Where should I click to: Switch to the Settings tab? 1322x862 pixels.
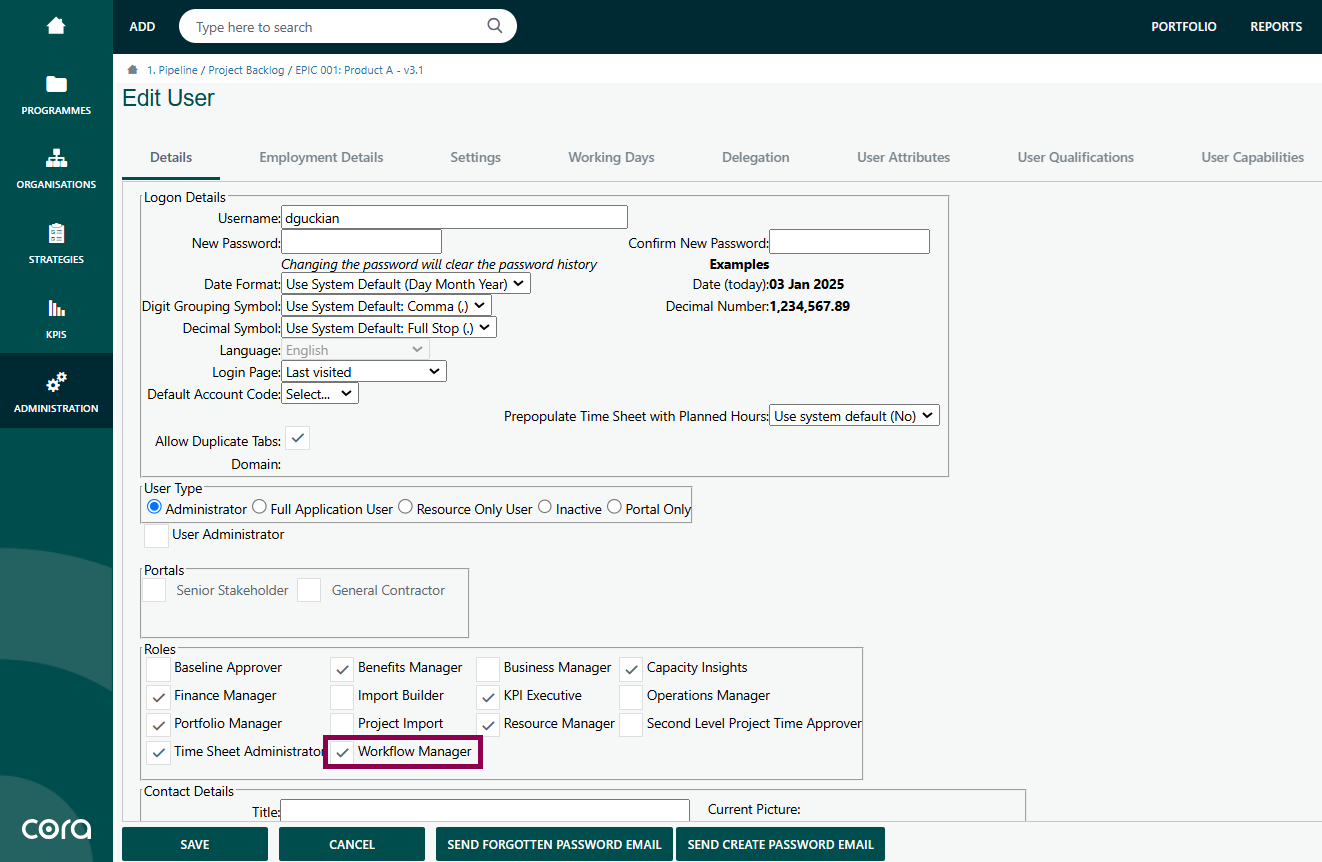click(475, 157)
